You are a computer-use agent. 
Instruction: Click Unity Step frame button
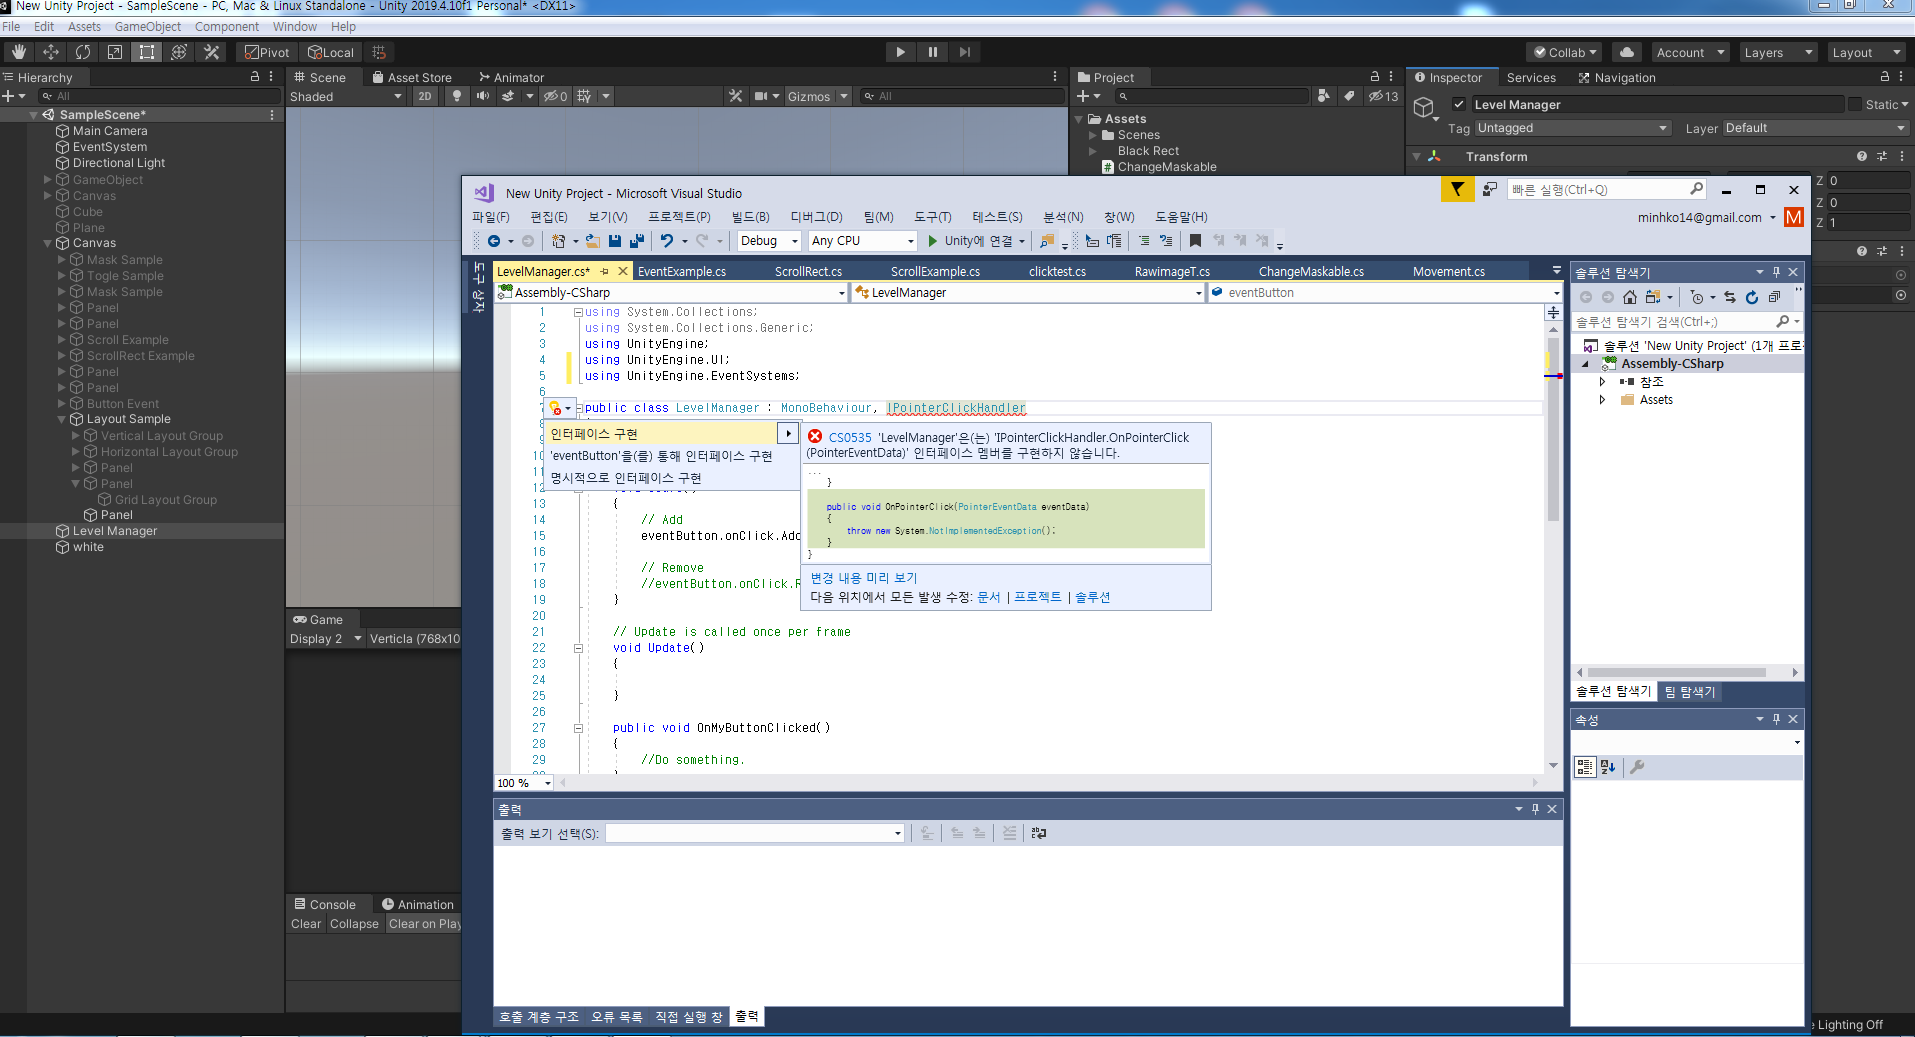(965, 52)
